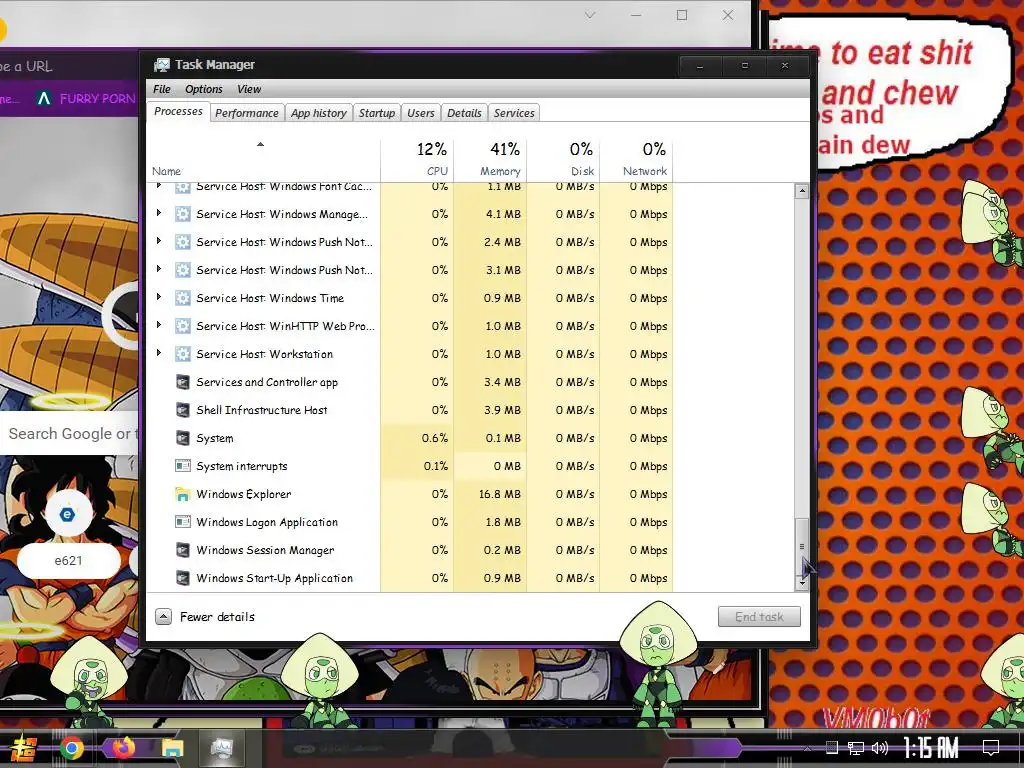The height and width of the screenshot is (768, 1024).
Task: Click the e621 shortcut icon in the browser
Action: point(67,515)
